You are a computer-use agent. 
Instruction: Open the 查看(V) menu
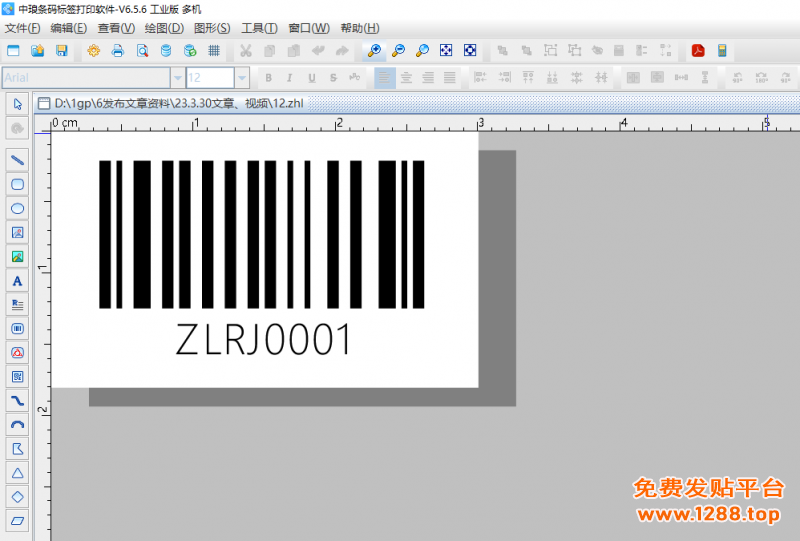(x=116, y=28)
